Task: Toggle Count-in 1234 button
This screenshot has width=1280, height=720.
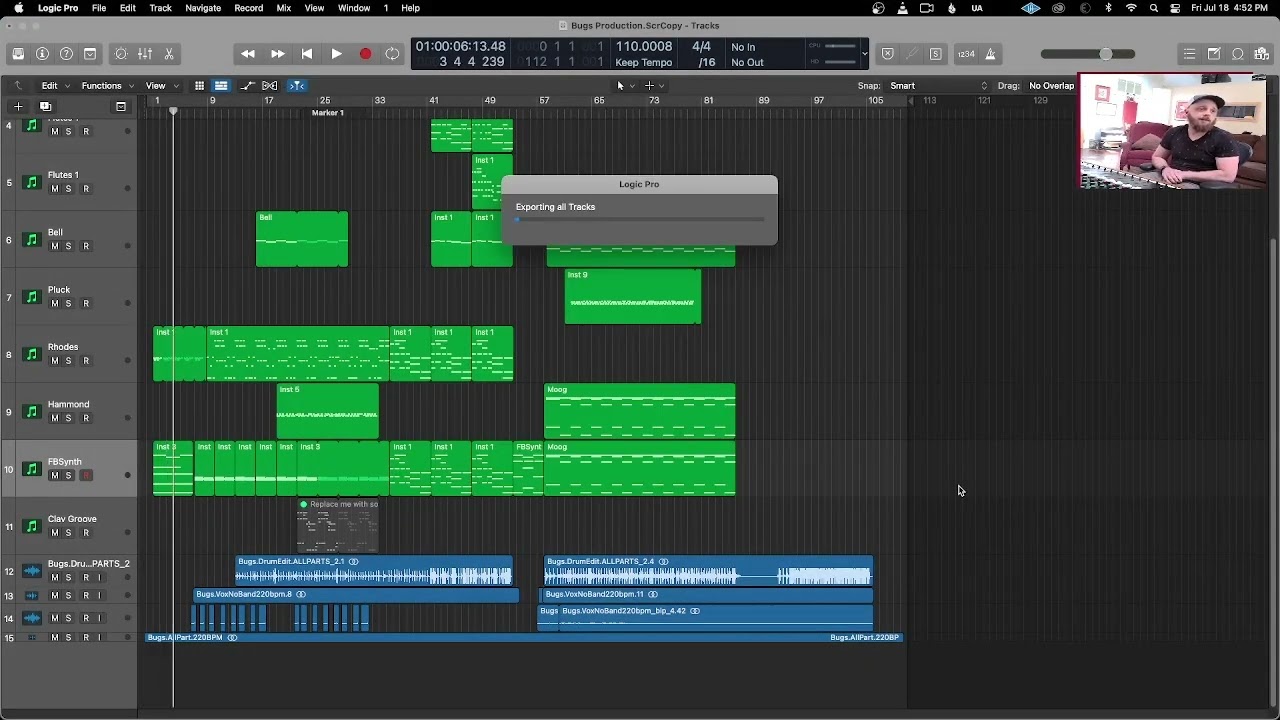Action: 966,54
